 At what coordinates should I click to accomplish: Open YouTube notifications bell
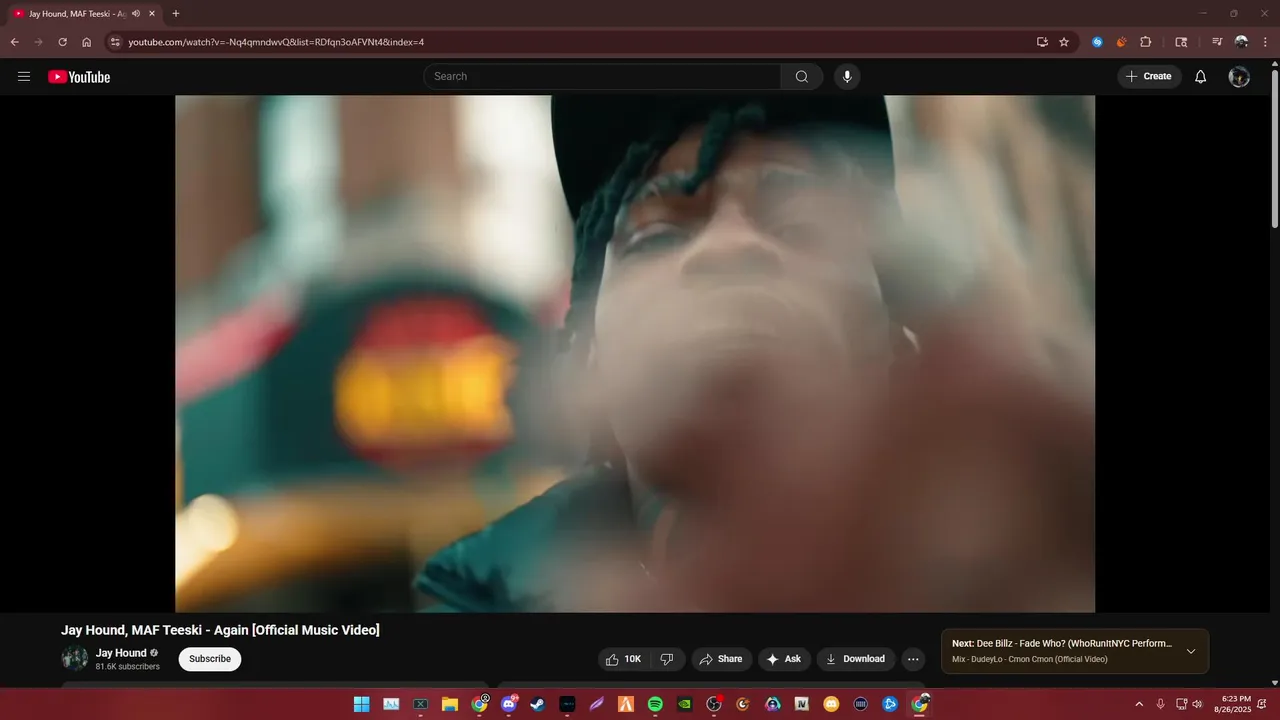click(x=1201, y=77)
